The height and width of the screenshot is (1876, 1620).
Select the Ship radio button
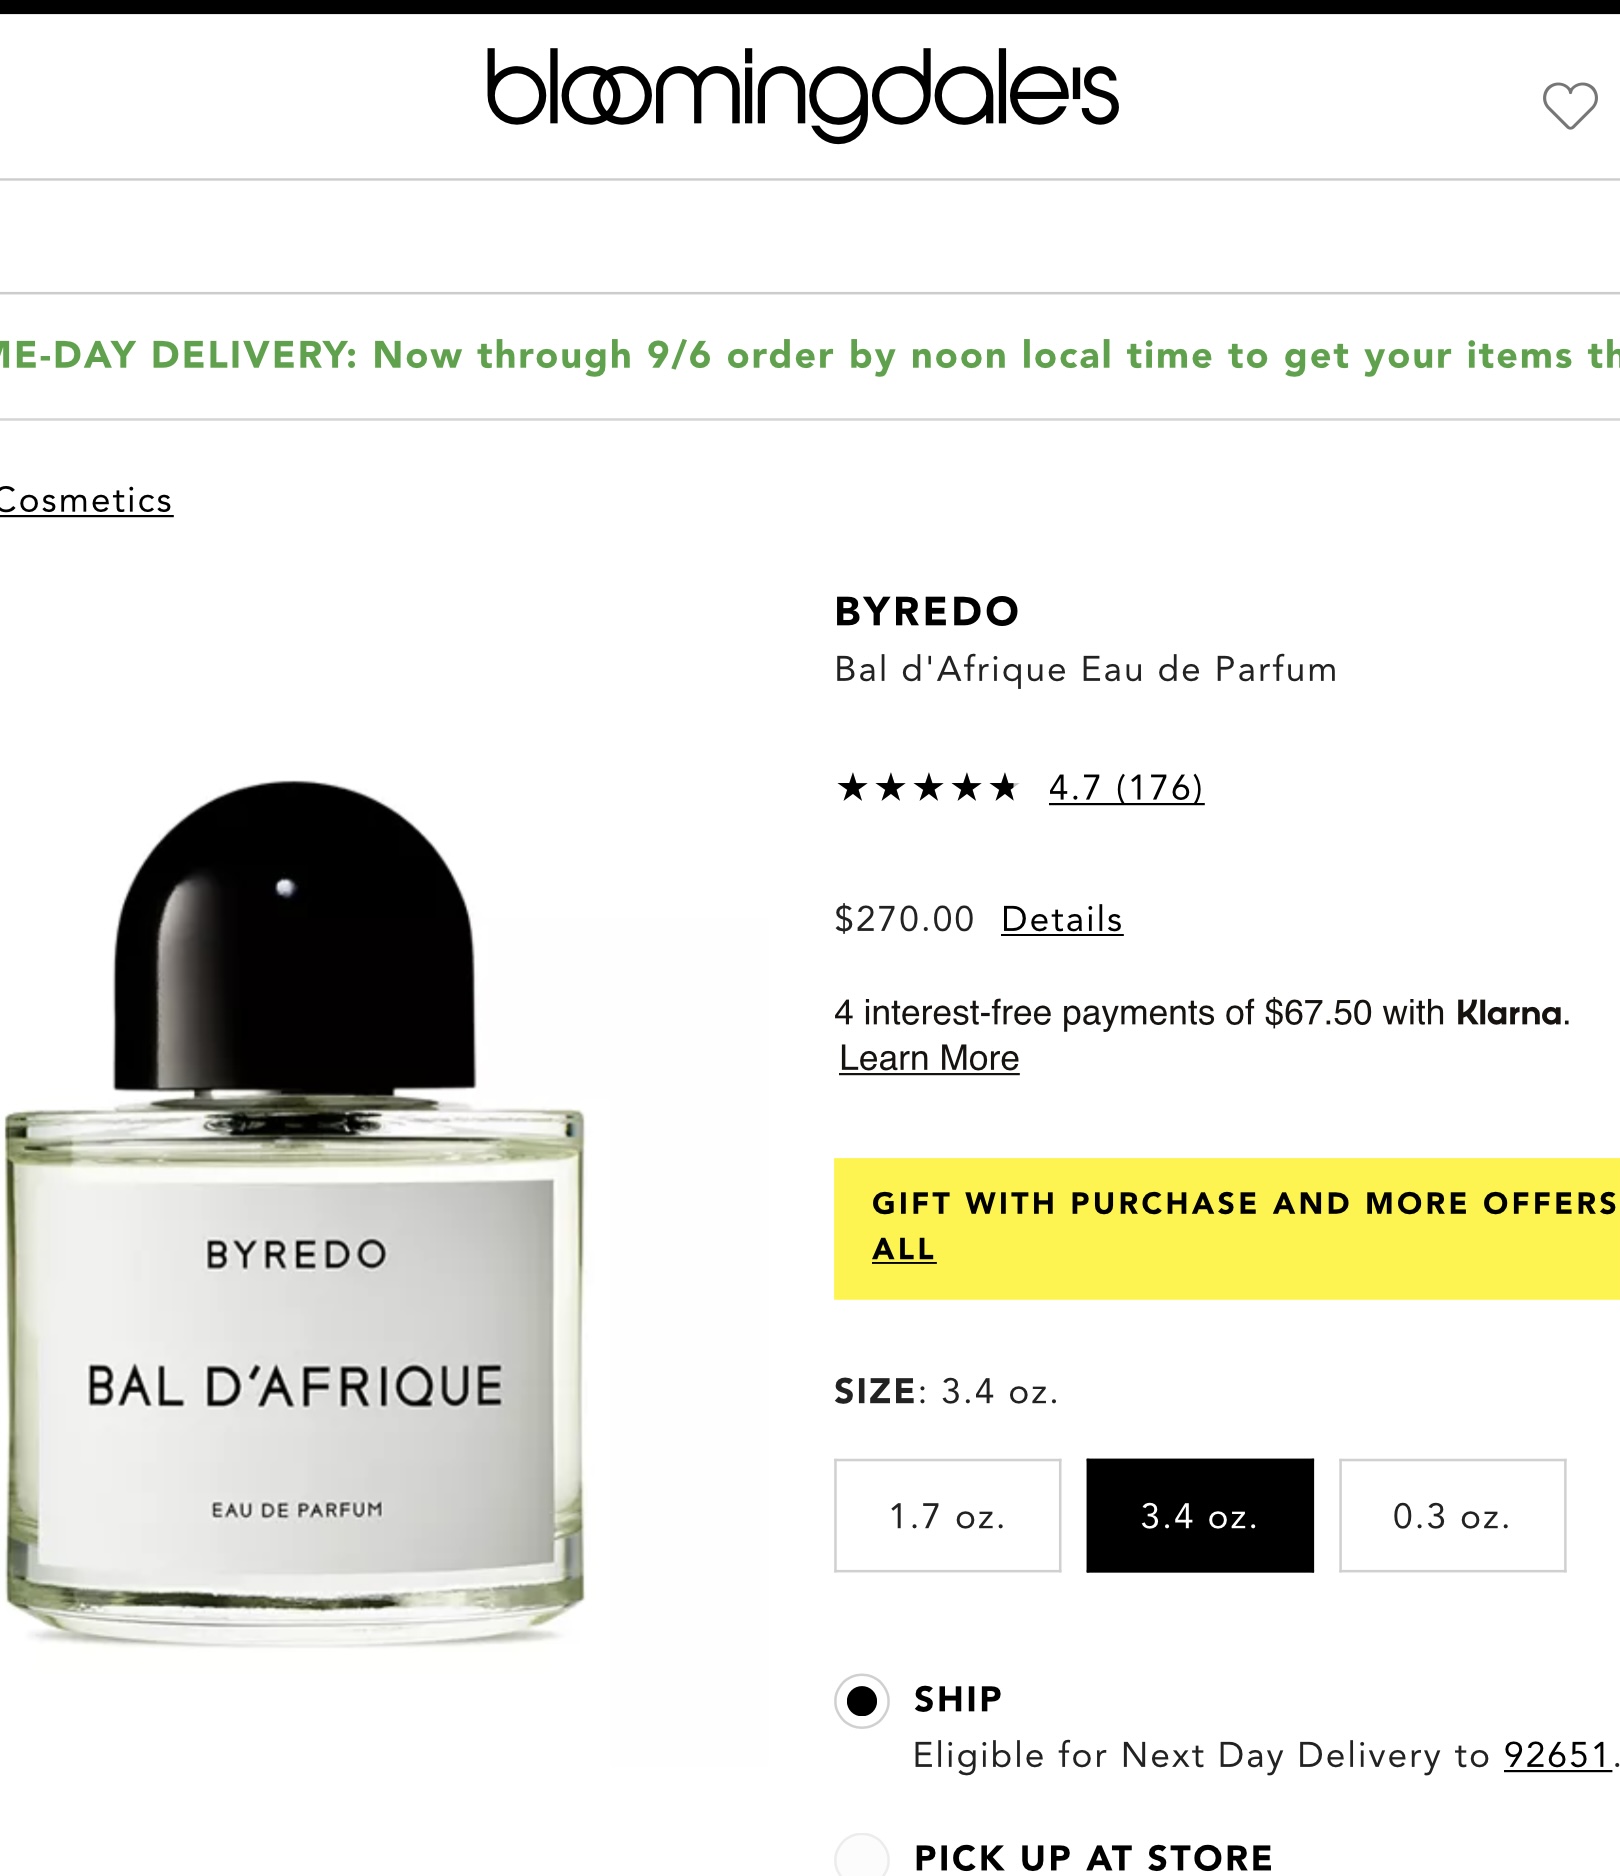tap(862, 1700)
